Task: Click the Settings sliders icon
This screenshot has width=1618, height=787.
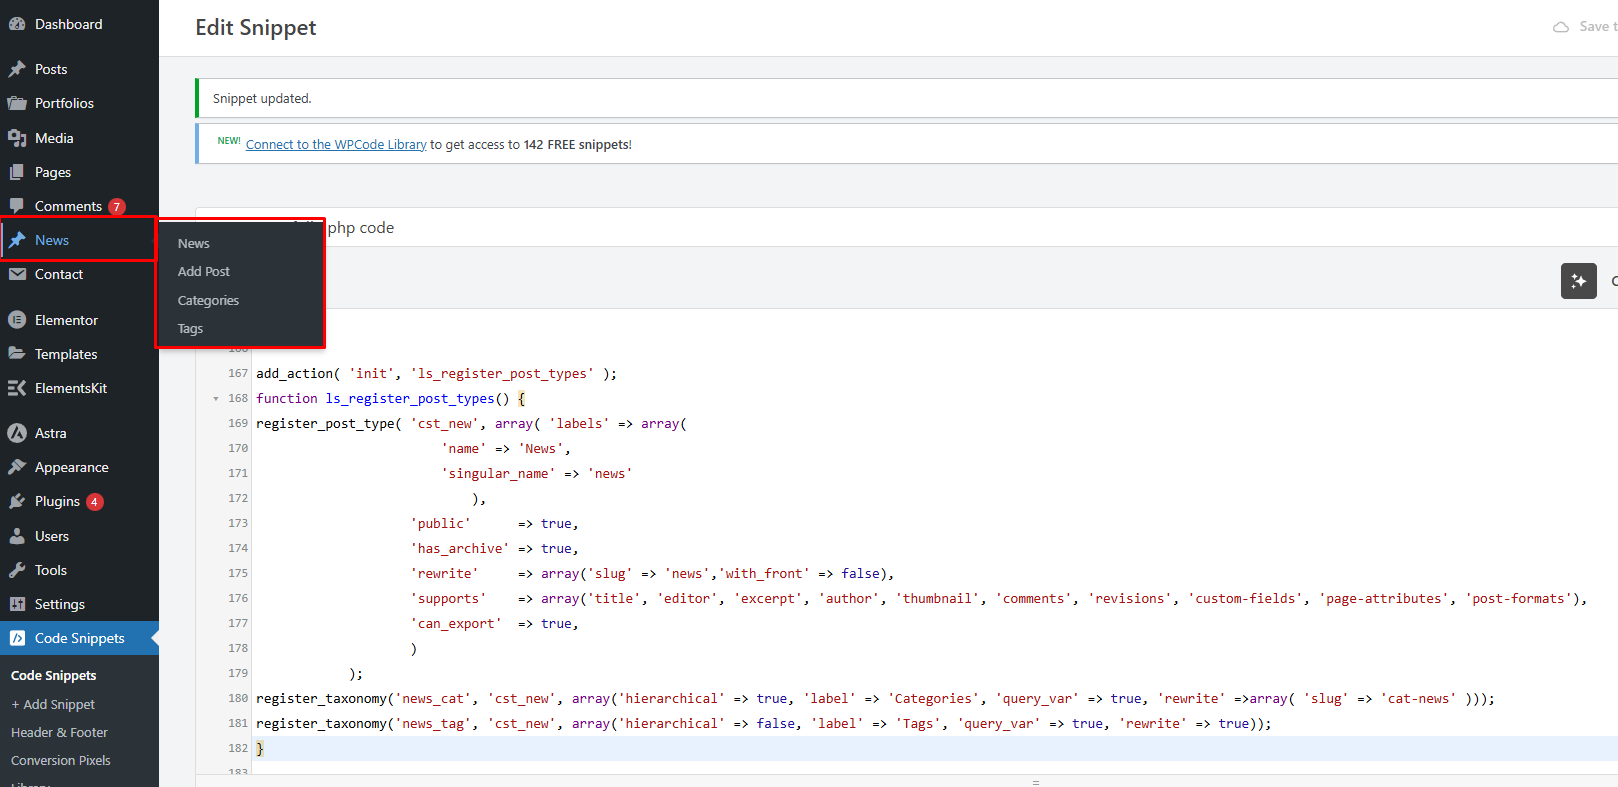Action: coord(17,604)
